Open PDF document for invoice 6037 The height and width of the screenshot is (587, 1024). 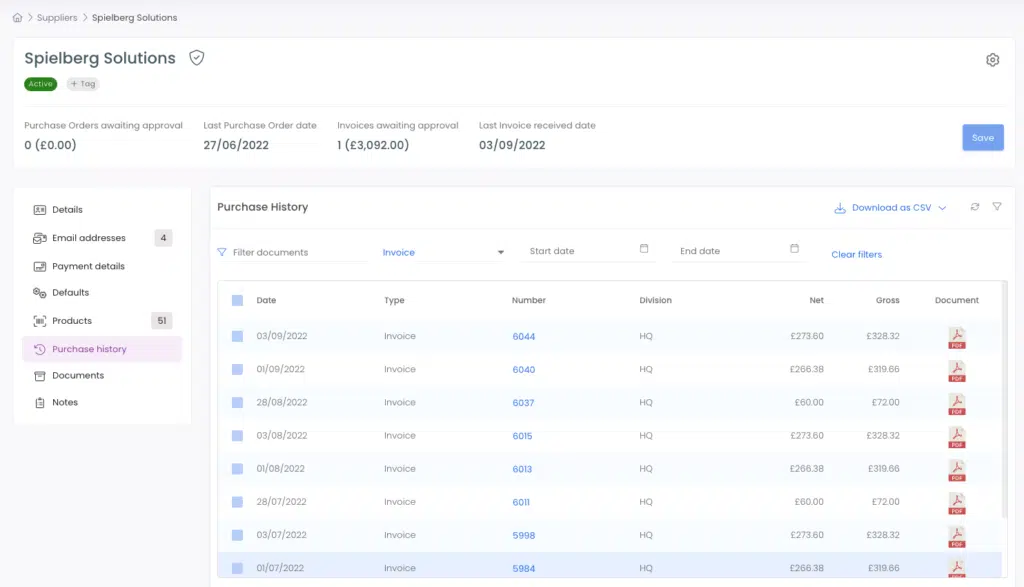coord(957,404)
